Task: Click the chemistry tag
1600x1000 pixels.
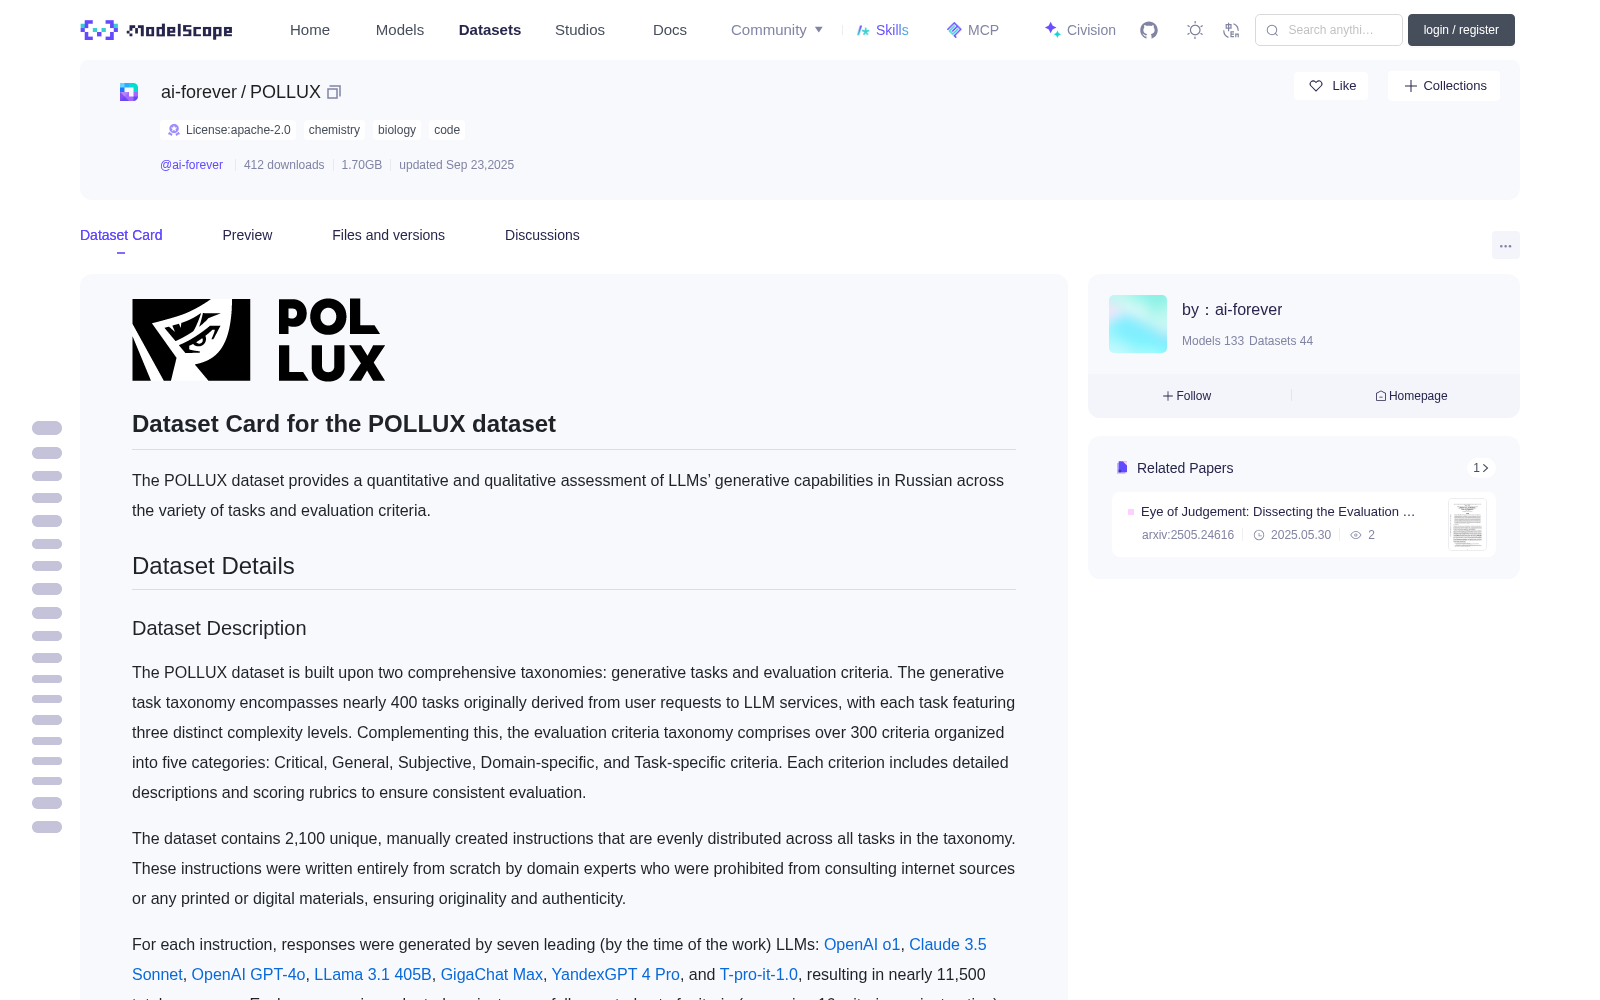Action: [334, 130]
